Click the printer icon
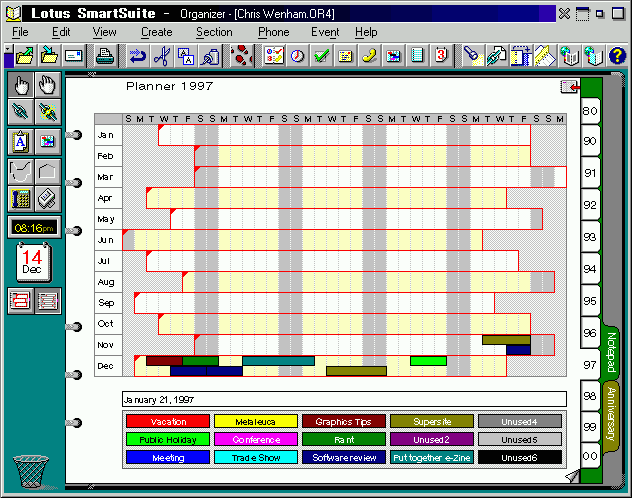Image resolution: width=632 pixels, height=498 pixels. [105, 55]
